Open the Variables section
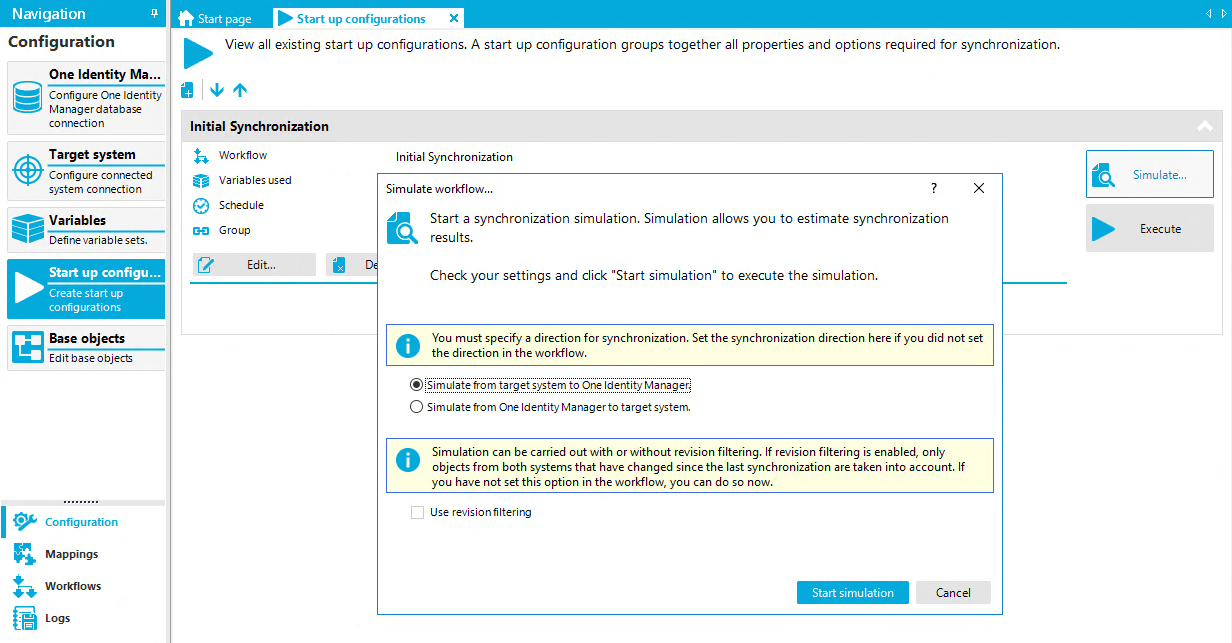 click(86, 230)
